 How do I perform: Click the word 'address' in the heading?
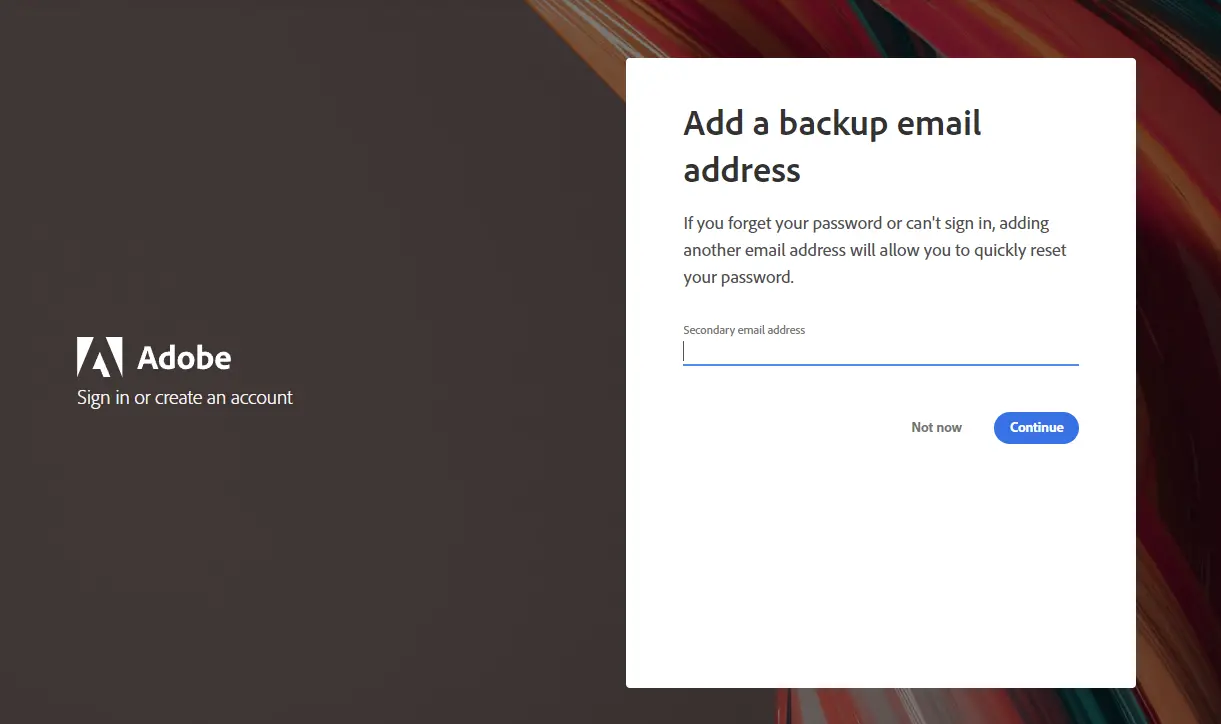coord(742,170)
